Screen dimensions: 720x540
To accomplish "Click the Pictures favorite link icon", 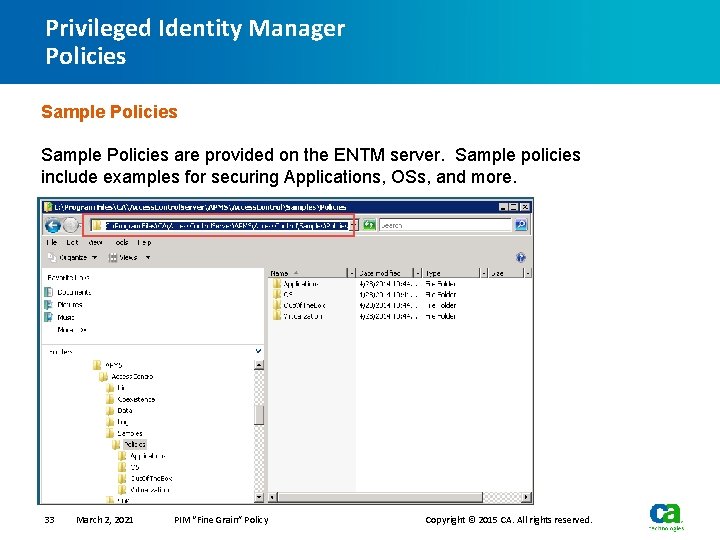I will click(48, 304).
